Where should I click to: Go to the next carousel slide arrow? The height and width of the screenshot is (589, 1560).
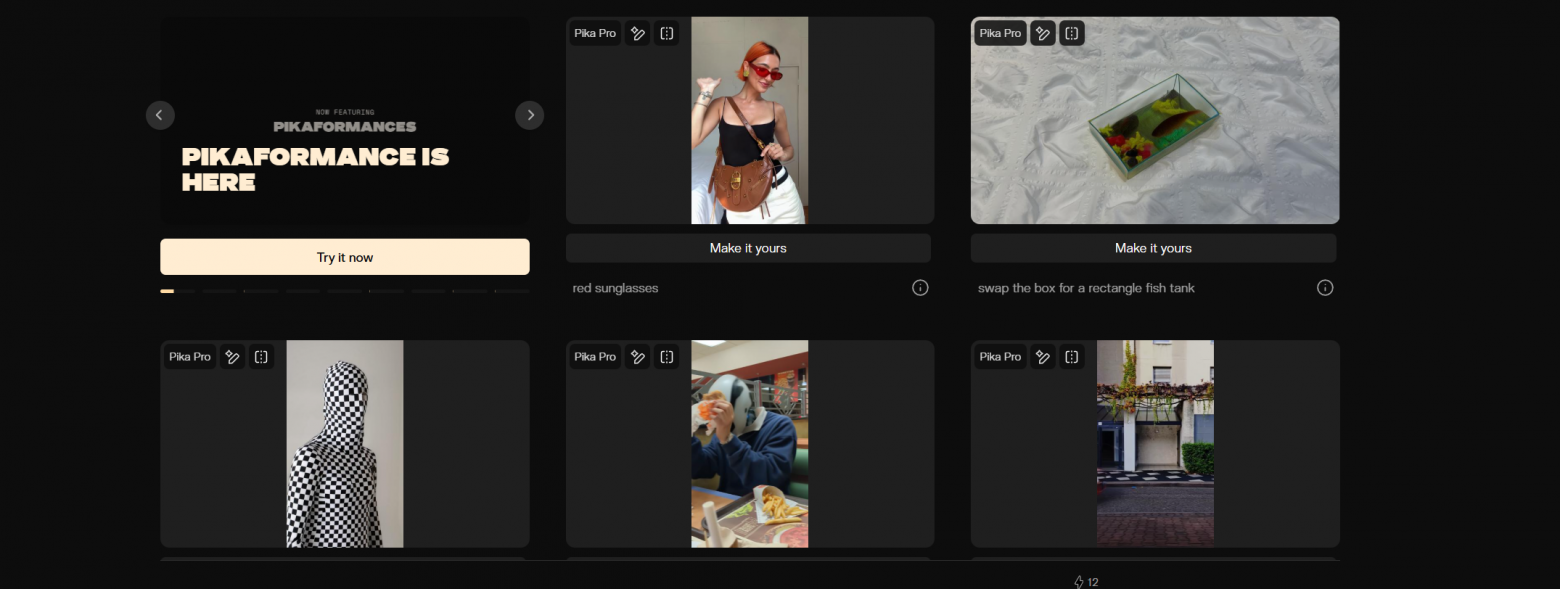coord(530,115)
